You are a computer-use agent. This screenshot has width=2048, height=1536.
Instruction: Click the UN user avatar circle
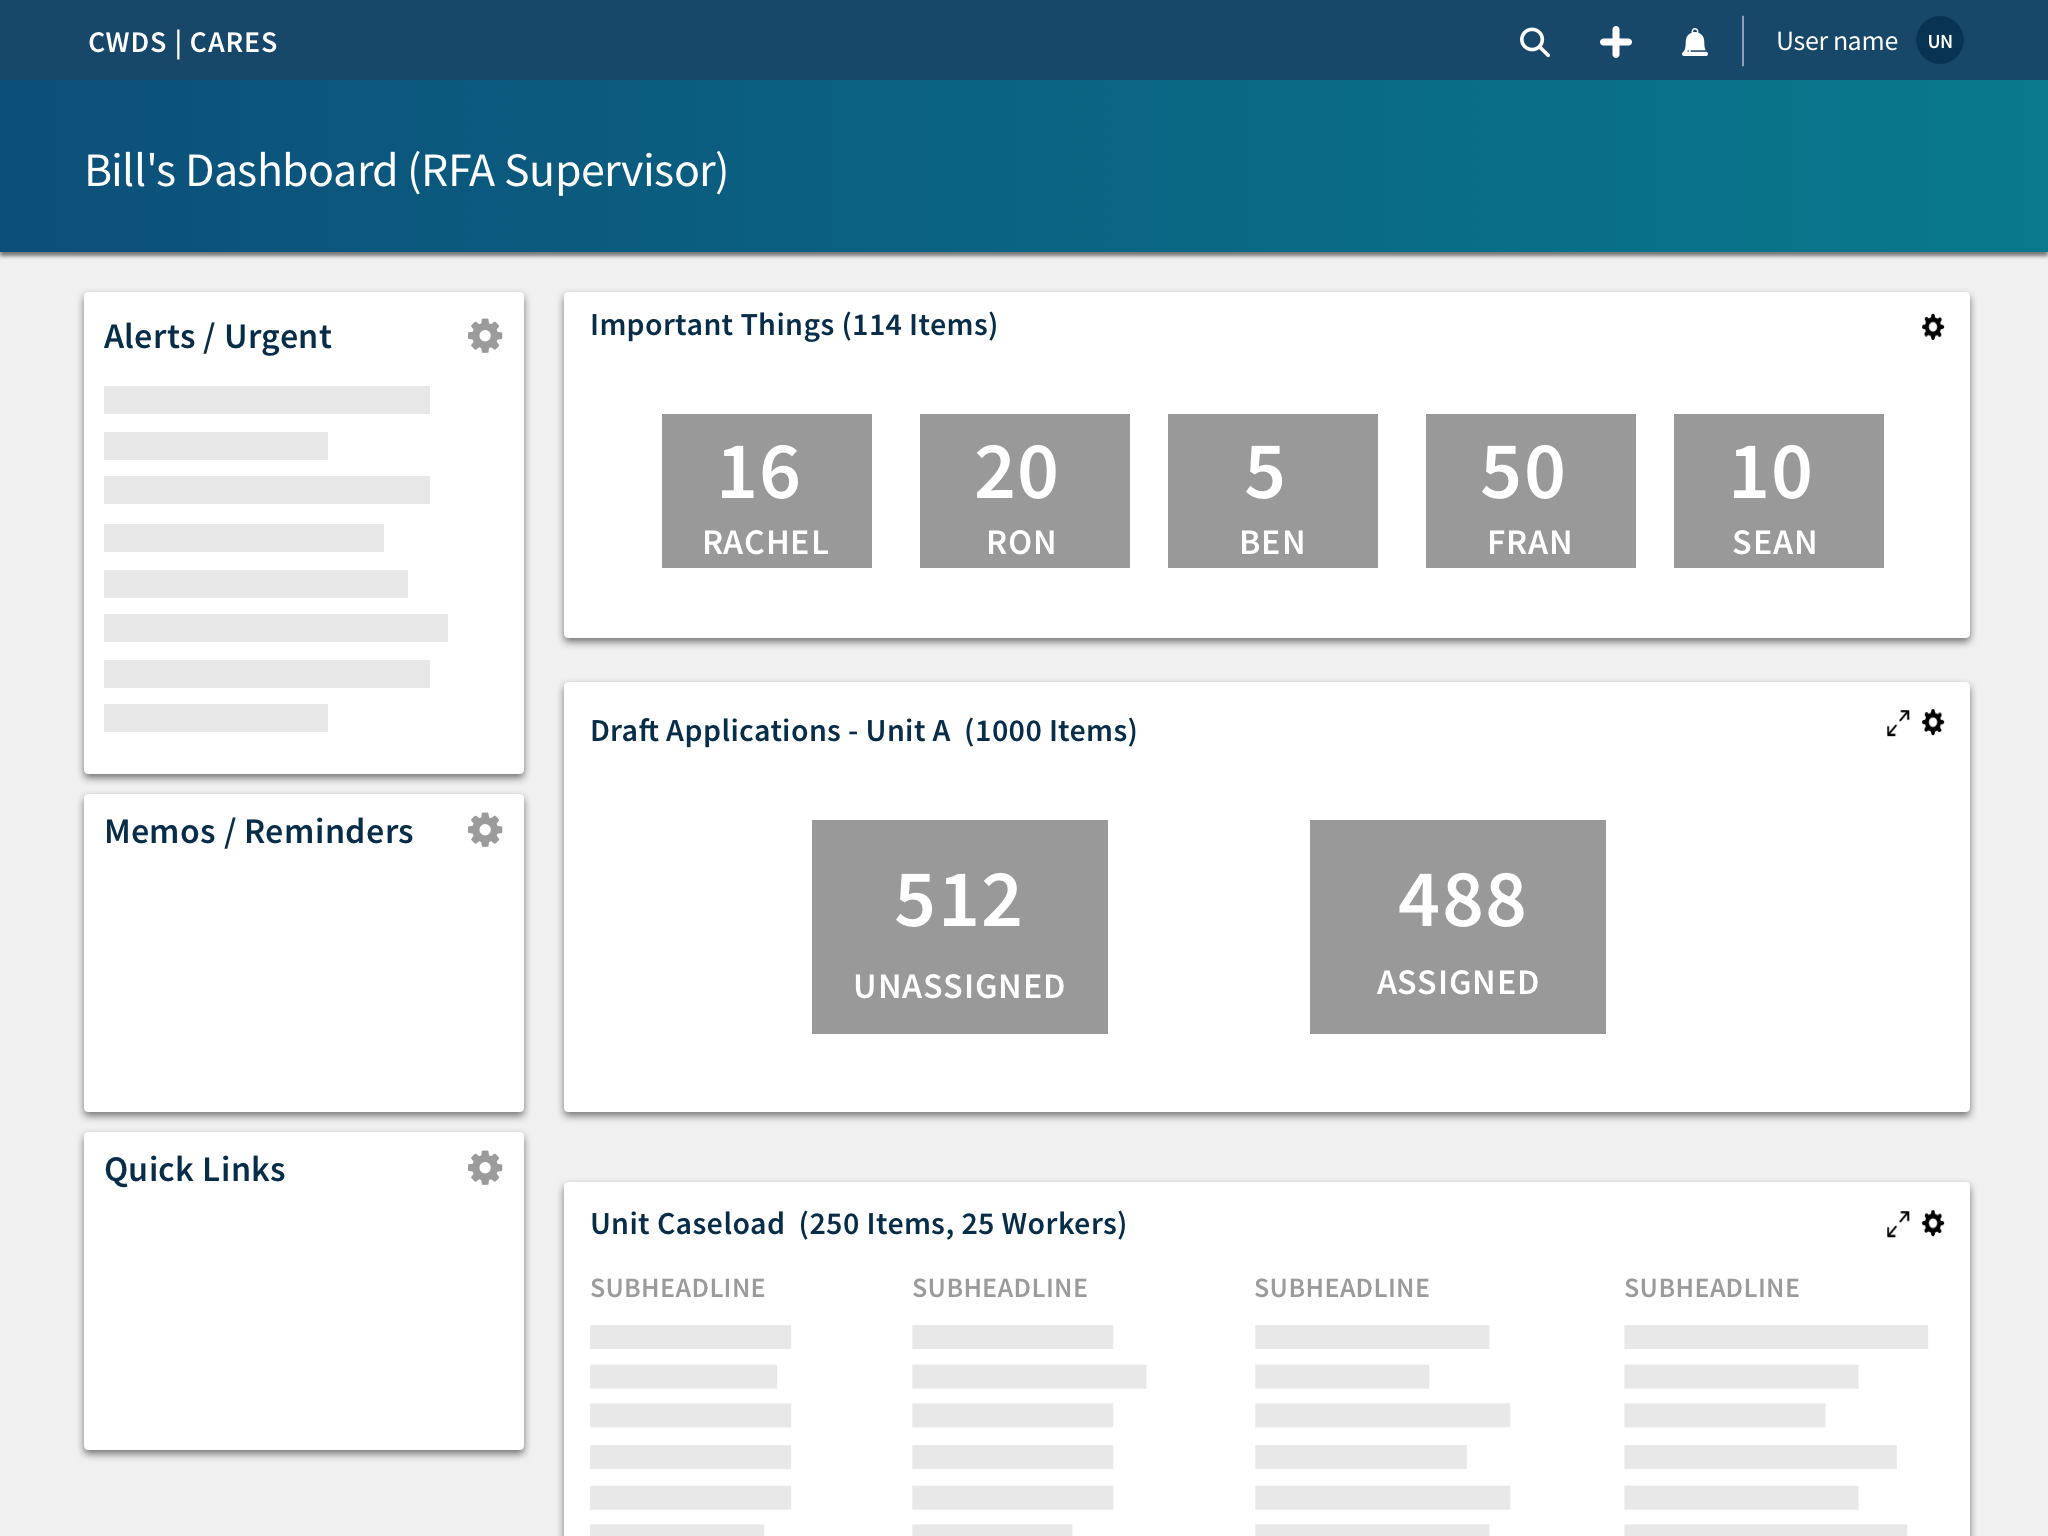coord(1940,42)
